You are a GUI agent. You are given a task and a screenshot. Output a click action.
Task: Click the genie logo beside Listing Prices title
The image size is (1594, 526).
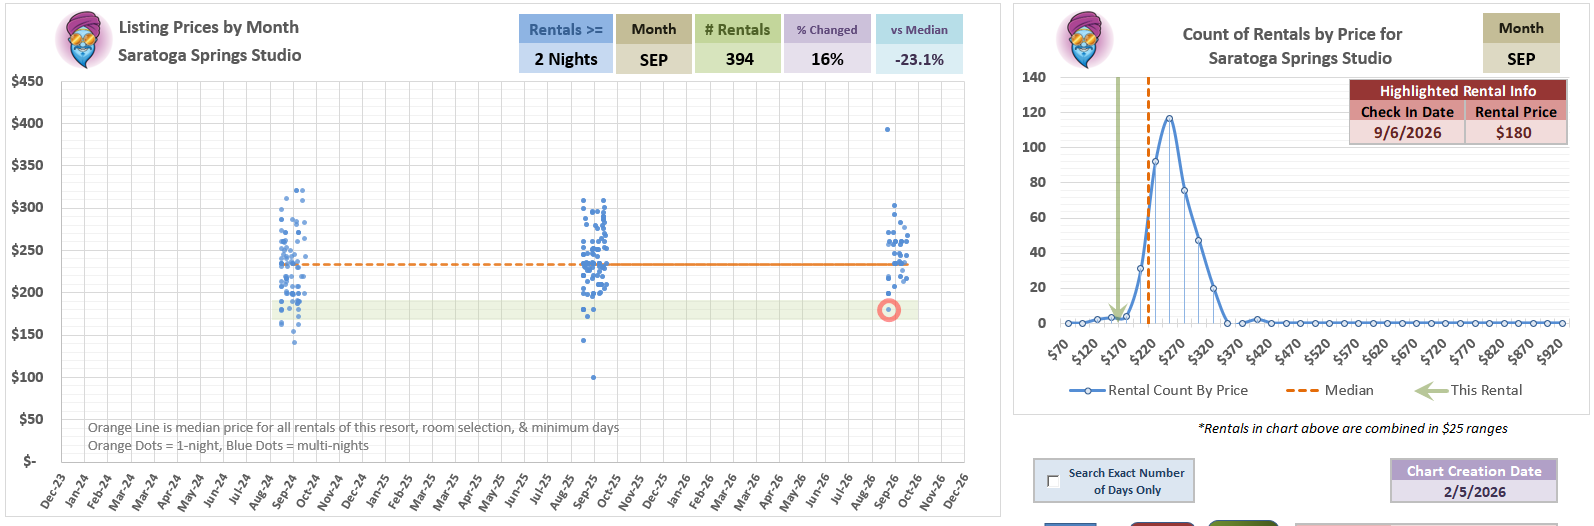click(84, 40)
